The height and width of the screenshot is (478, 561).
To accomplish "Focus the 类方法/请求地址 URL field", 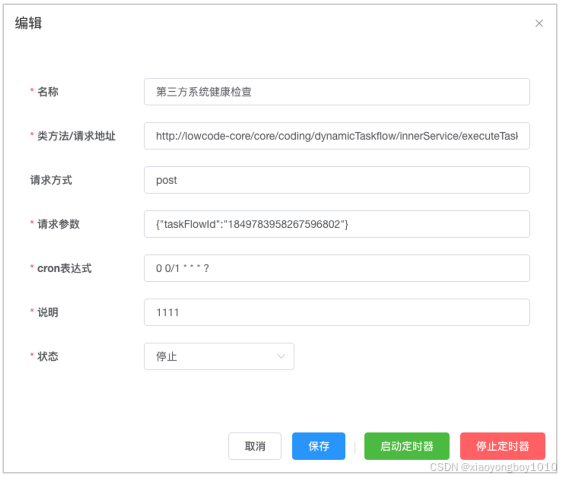I will (337, 136).
